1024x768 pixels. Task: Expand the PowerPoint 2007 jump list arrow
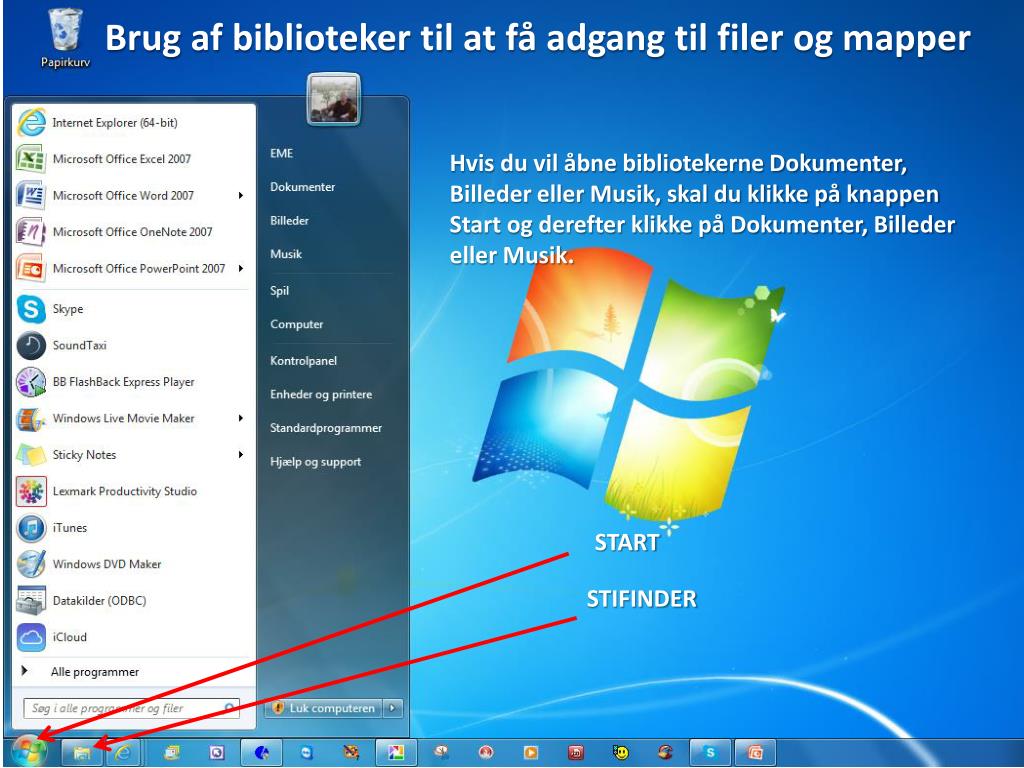click(x=241, y=268)
